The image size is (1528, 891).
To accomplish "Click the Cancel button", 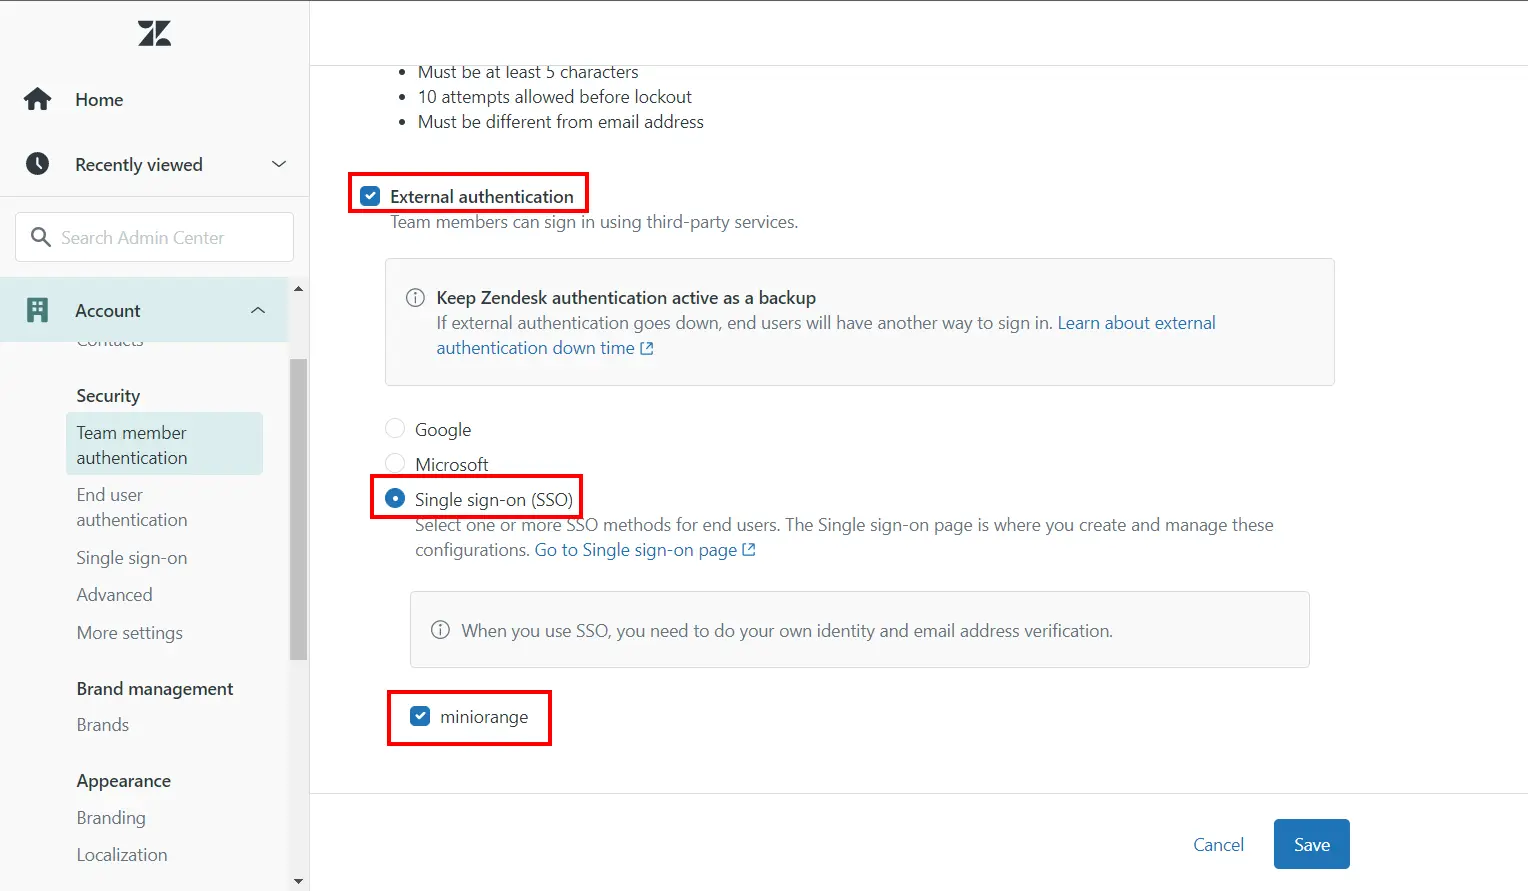I will coord(1218,844).
